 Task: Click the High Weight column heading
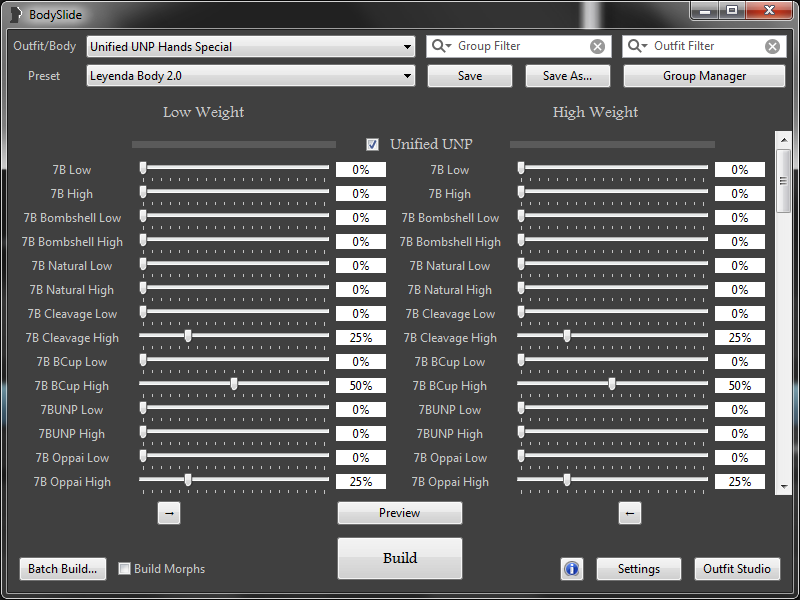tap(595, 112)
